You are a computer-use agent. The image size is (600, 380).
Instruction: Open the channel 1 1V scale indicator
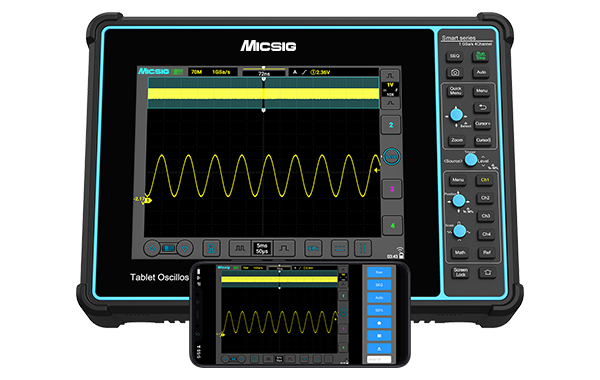pos(390,90)
